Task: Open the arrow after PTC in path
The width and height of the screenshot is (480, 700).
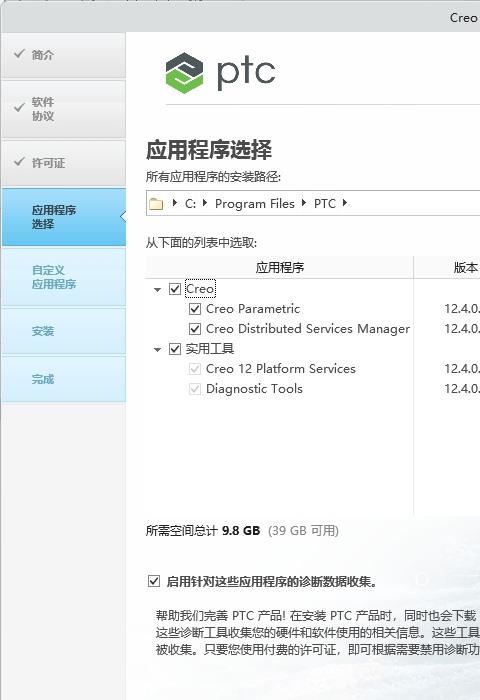Action: (x=345, y=203)
